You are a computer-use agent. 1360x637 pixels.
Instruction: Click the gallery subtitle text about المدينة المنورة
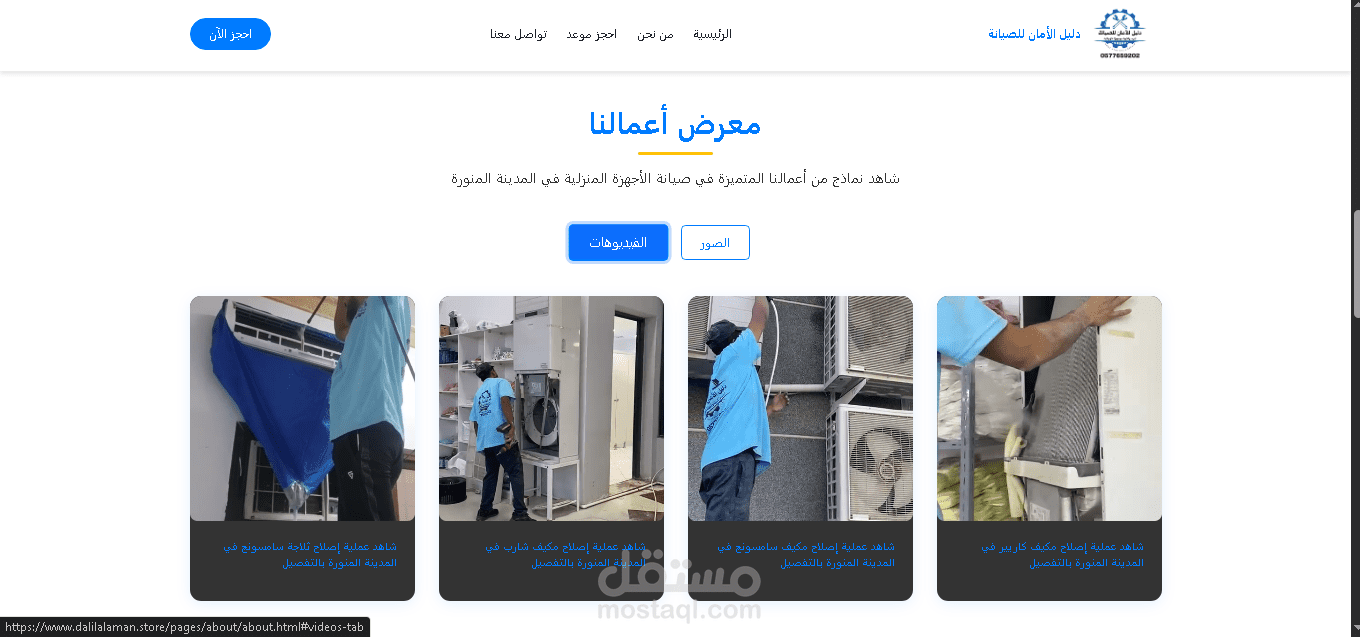tap(675, 179)
